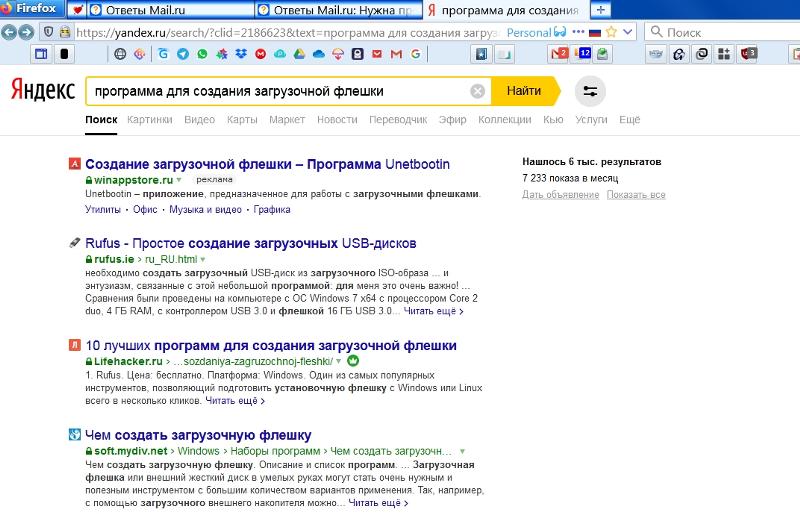Click the yellow Найти search button
The height and width of the screenshot is (514, 800).
click(x=524, y=91)
